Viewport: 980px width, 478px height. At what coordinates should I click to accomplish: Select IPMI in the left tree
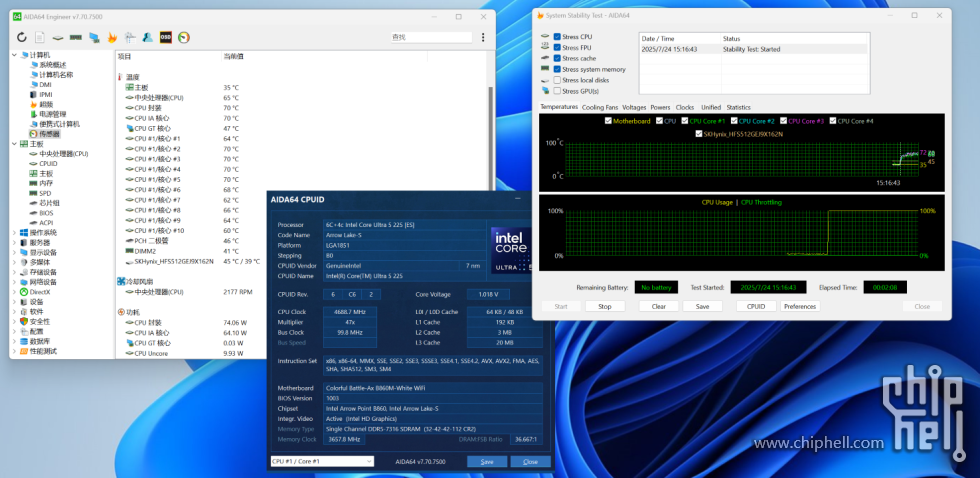[41, 94]
